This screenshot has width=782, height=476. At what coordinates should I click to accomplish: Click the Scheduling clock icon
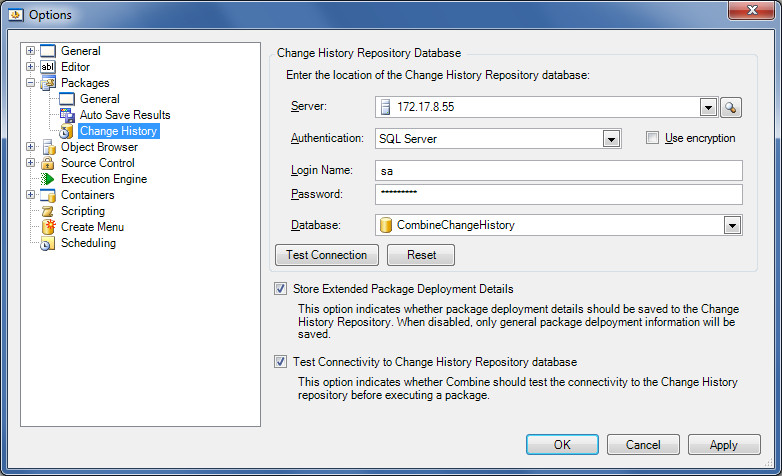point(48,243)
